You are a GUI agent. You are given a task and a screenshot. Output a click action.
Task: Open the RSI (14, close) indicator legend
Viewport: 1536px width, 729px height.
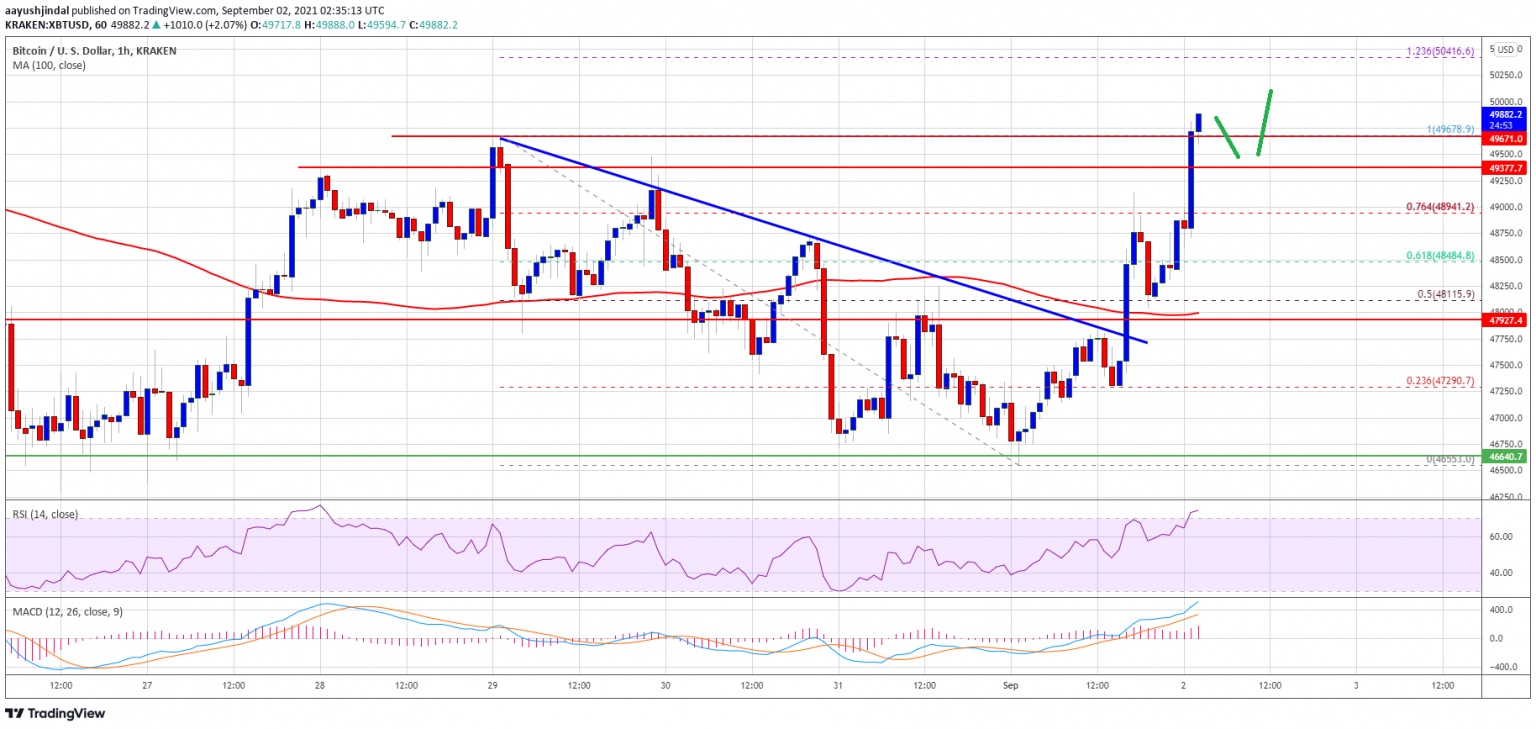[46, 514]
